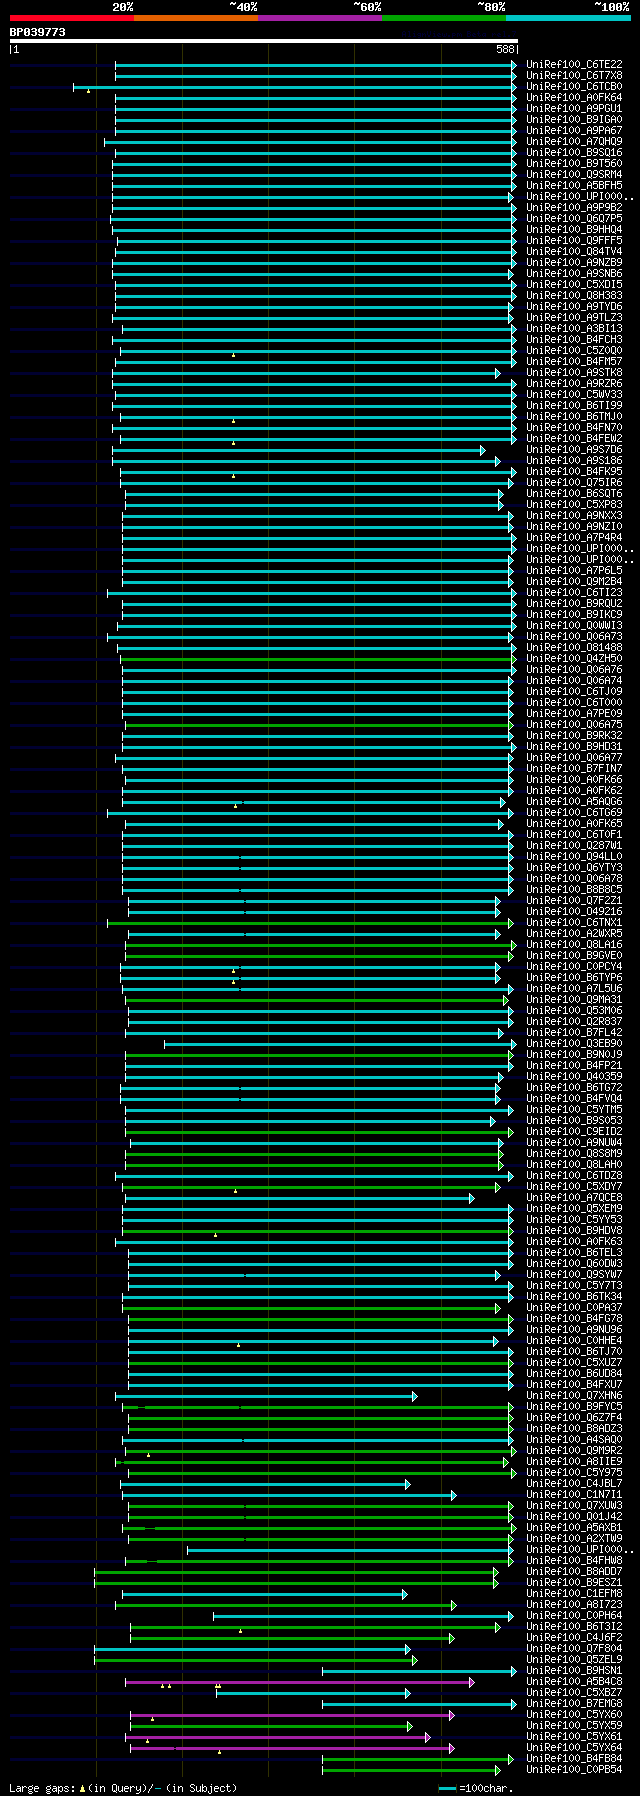Select the UniRef100_B6TMJ0 label
640x1796 pixels.
[574, 416]
